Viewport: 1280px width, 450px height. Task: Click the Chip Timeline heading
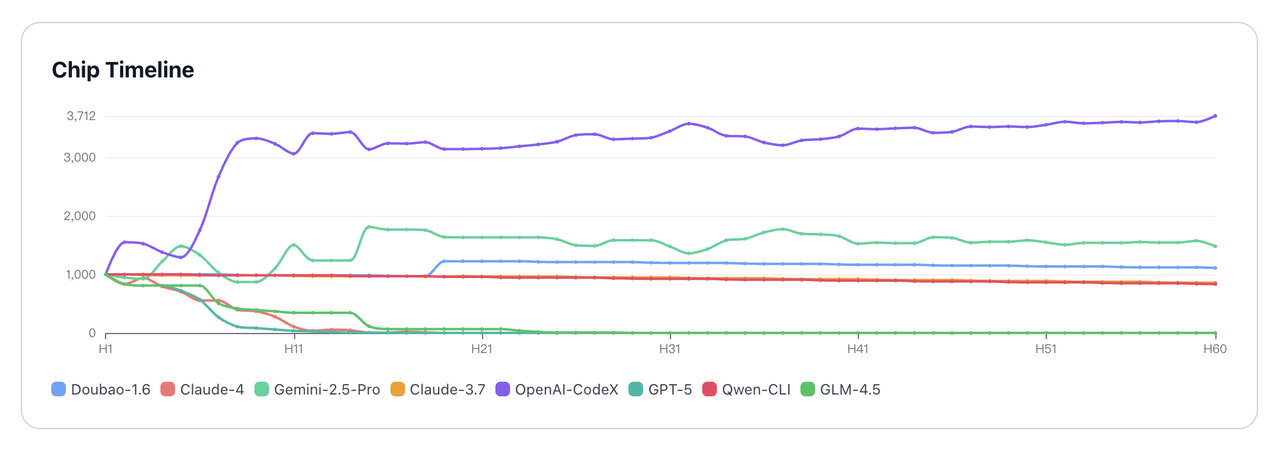[x=123, y=70]
